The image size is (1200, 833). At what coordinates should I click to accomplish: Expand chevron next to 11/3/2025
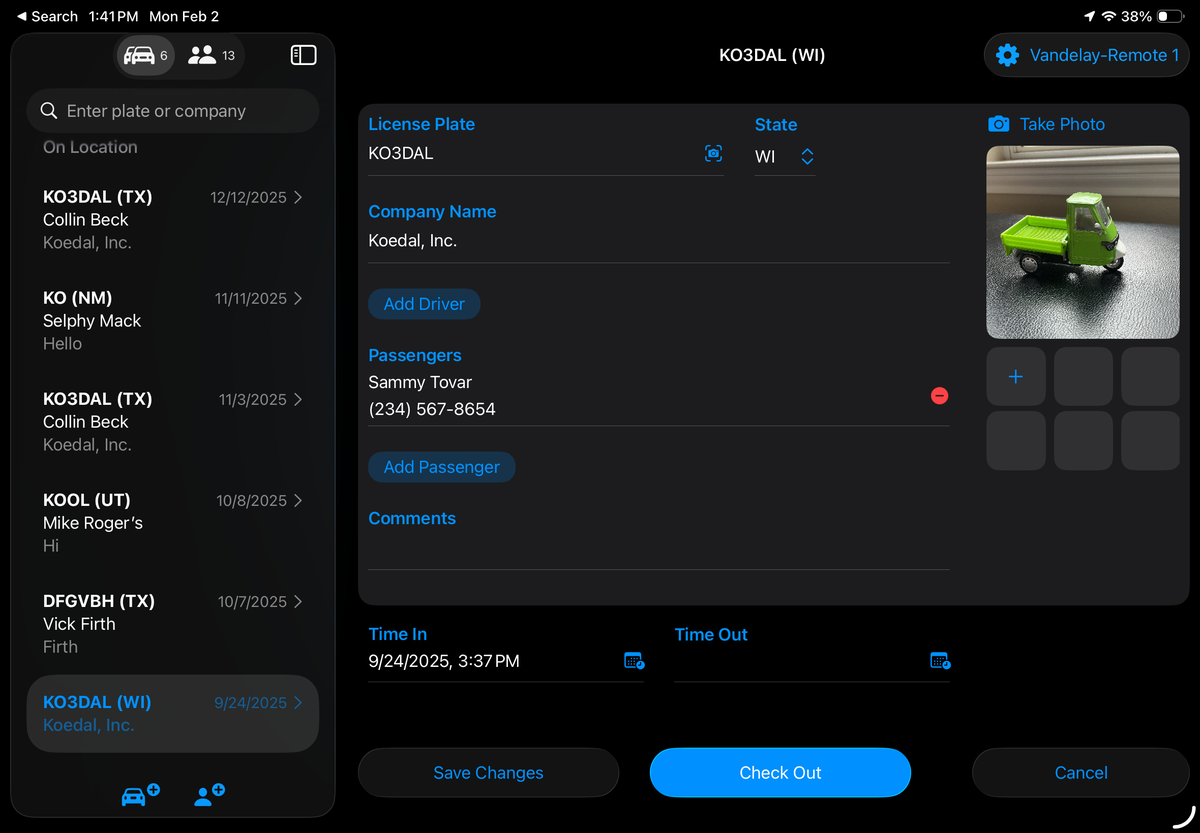click(298, 400)
